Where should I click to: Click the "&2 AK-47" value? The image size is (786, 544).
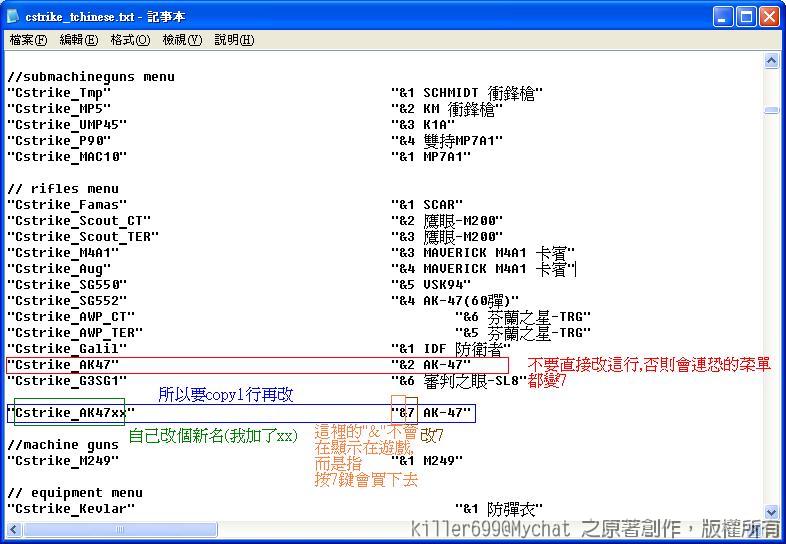point(431,365)
